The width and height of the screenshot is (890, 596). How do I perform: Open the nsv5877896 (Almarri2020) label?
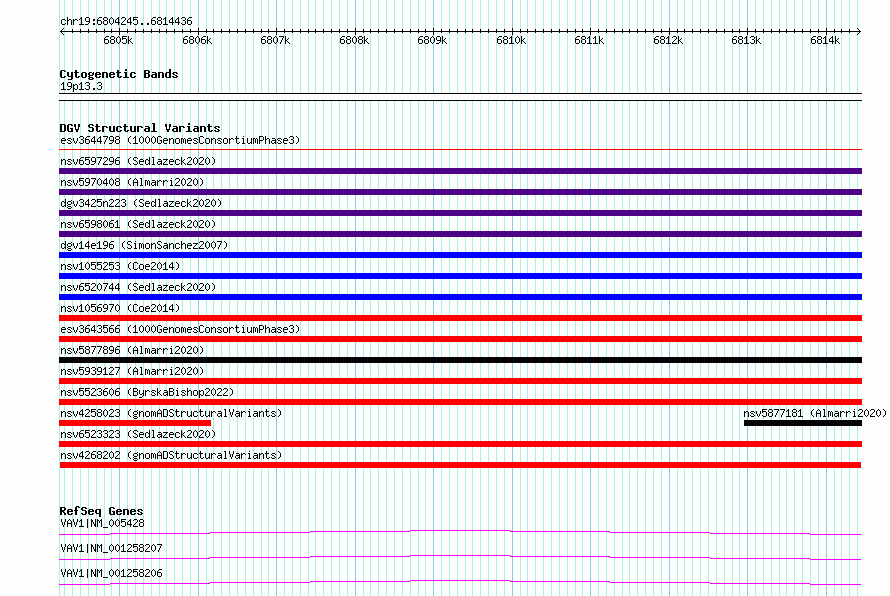(x=132, y=350)
